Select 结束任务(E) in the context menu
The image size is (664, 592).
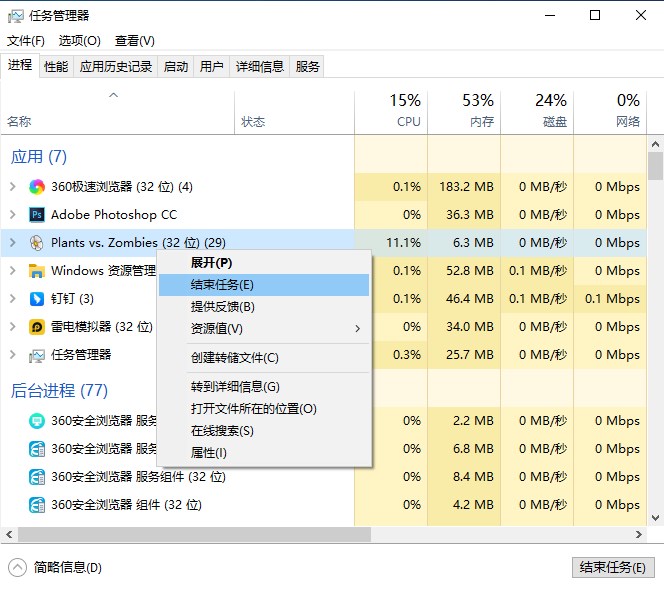tap(264, 285)
